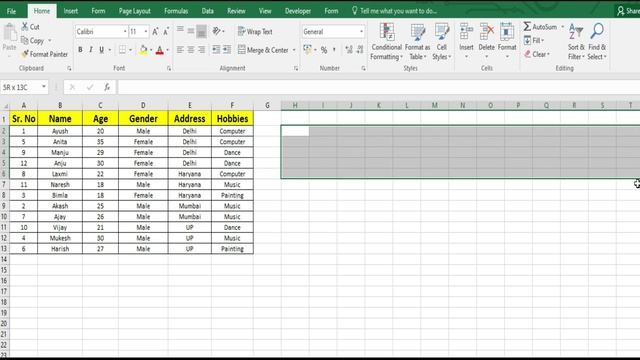Image resolution: width=640 pixels, height=360 pixels.
Task: Apply the red Font Color A
Action: click(160, 50)
